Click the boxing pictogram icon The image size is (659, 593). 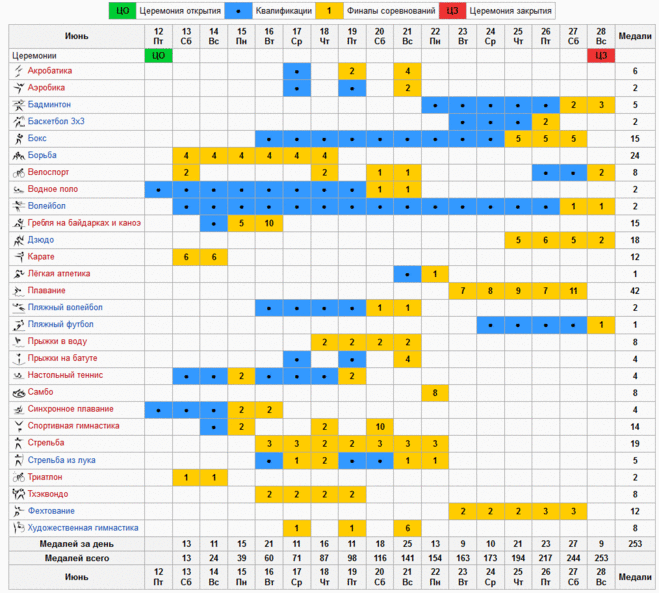pos(18,138)
